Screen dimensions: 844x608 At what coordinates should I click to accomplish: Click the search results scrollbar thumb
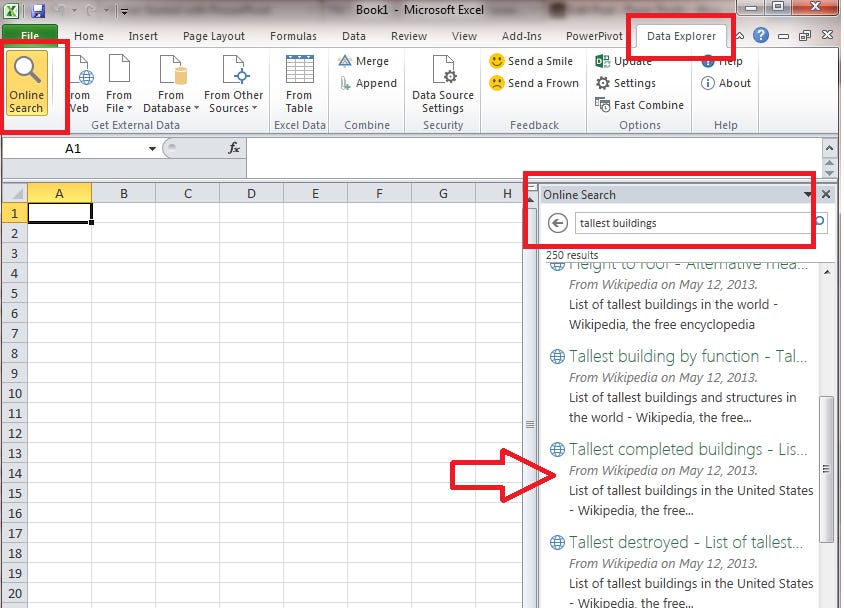pos(826,469)
